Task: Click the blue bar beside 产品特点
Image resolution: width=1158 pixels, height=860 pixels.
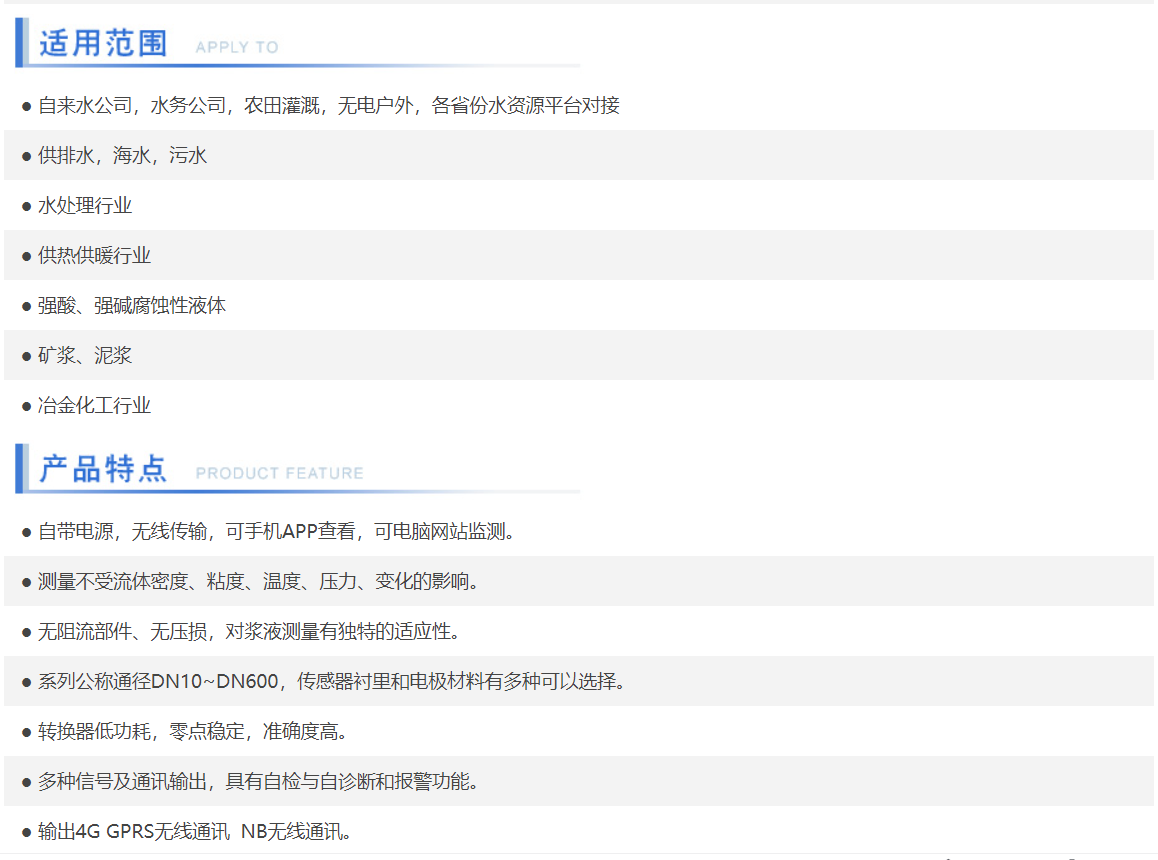Action: tap(19, 468)
